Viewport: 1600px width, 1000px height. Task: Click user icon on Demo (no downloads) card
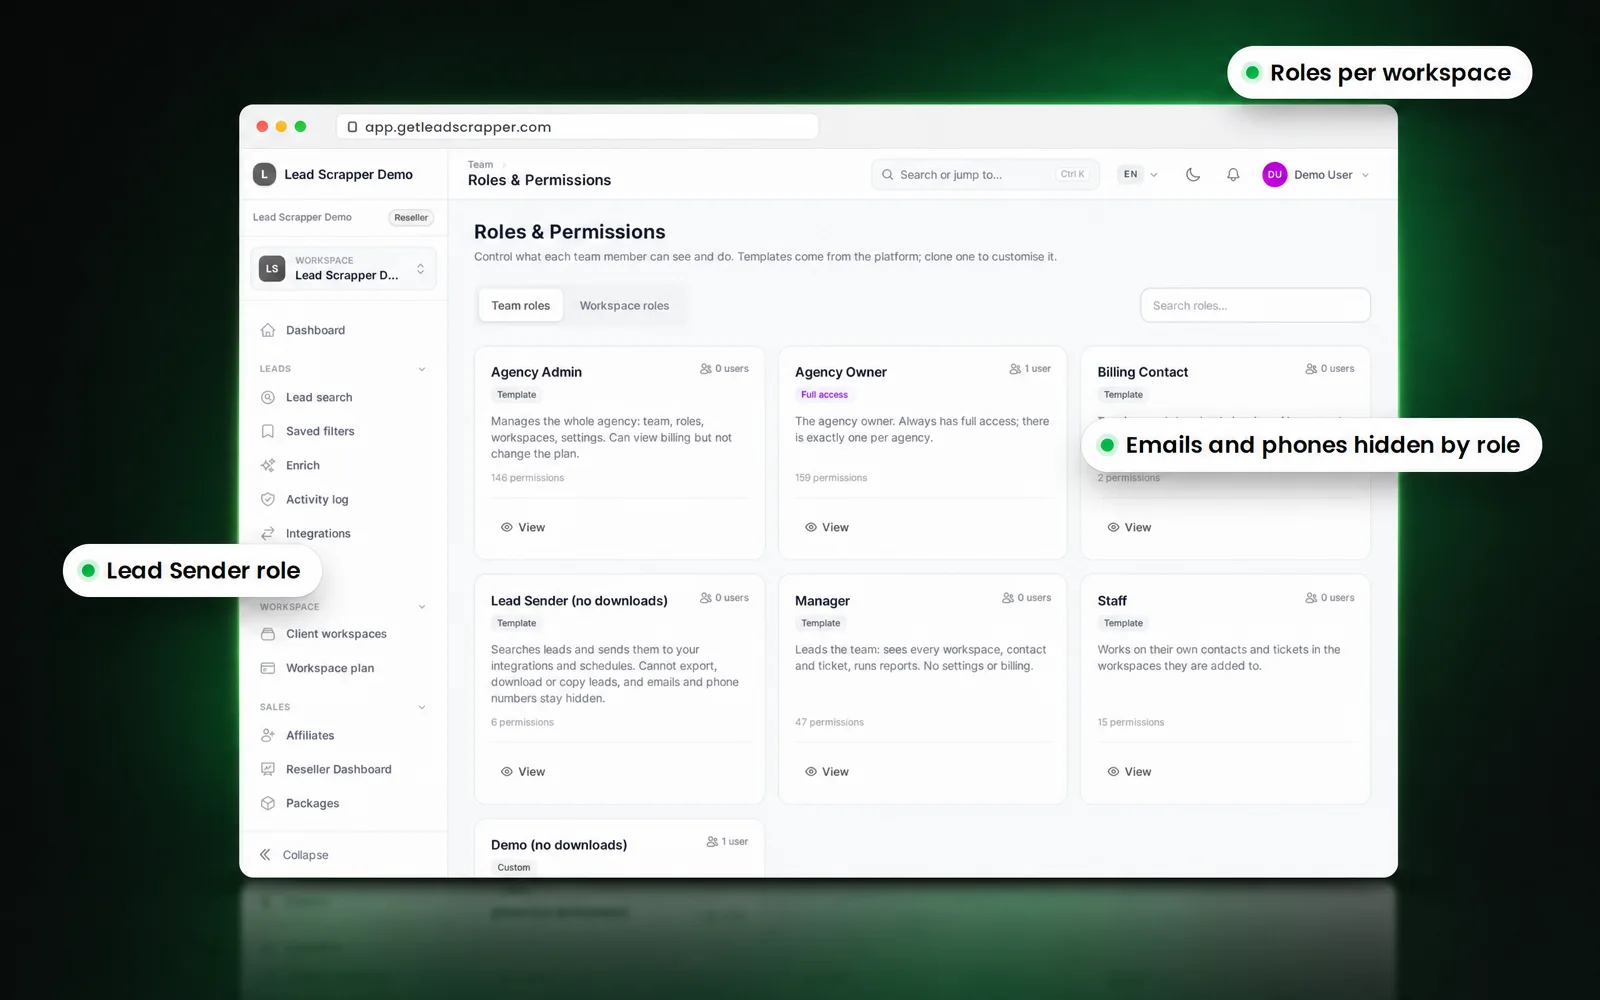[x=712, y=842]
